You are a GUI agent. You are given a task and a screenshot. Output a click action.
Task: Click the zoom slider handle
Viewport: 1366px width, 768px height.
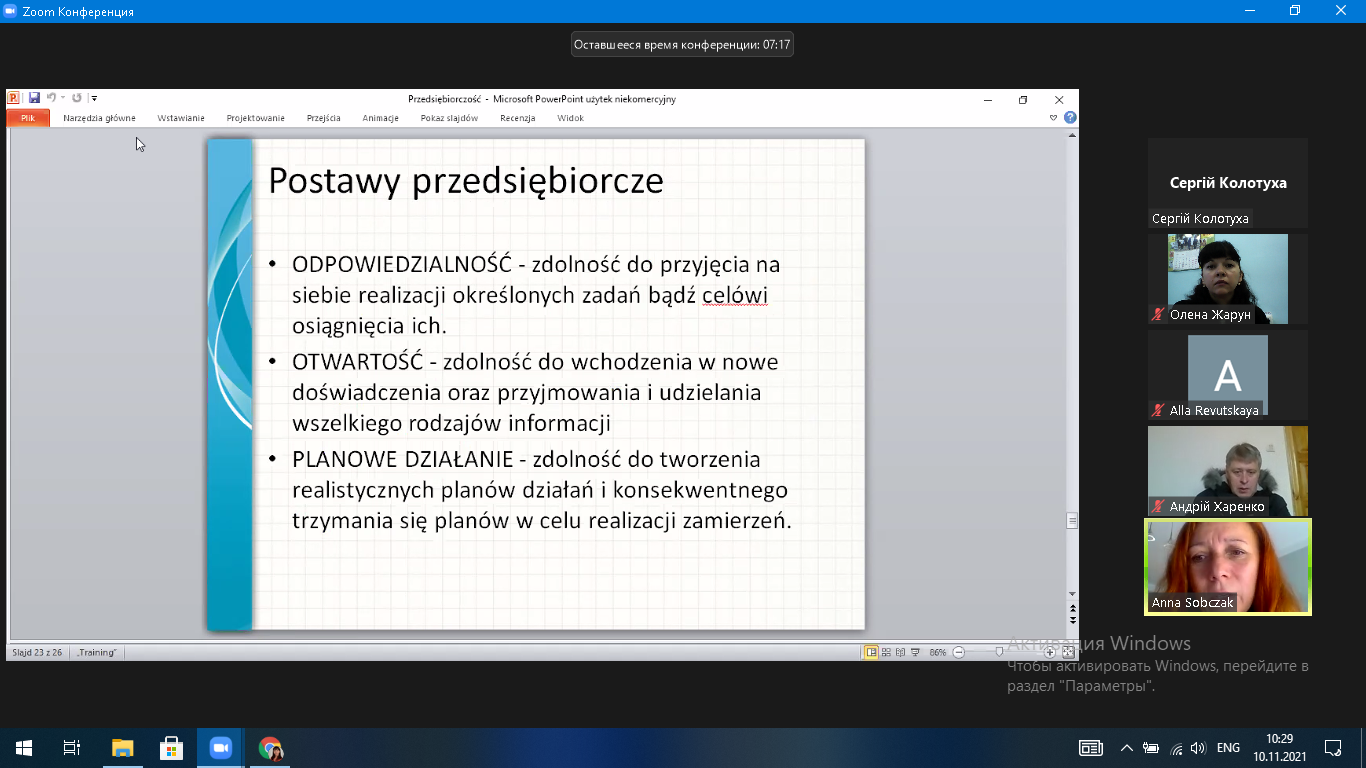(999, 652)
